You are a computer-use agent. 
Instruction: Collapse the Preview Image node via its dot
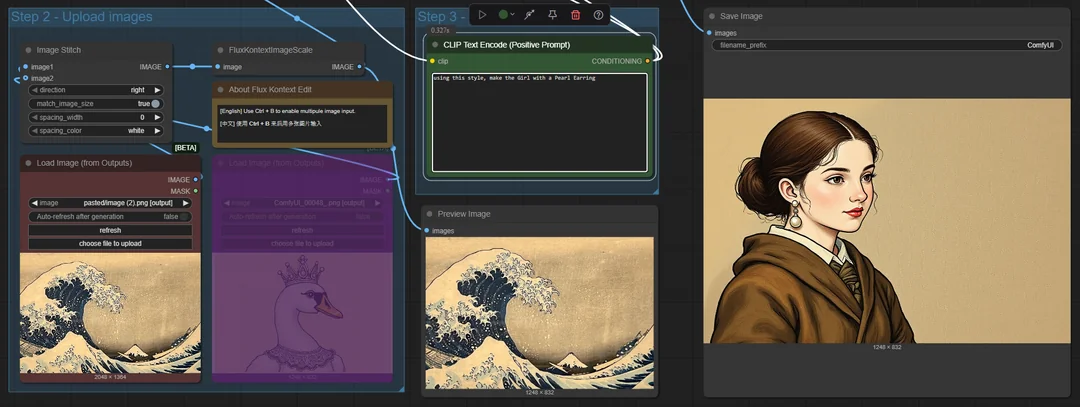tap(430, 214)
